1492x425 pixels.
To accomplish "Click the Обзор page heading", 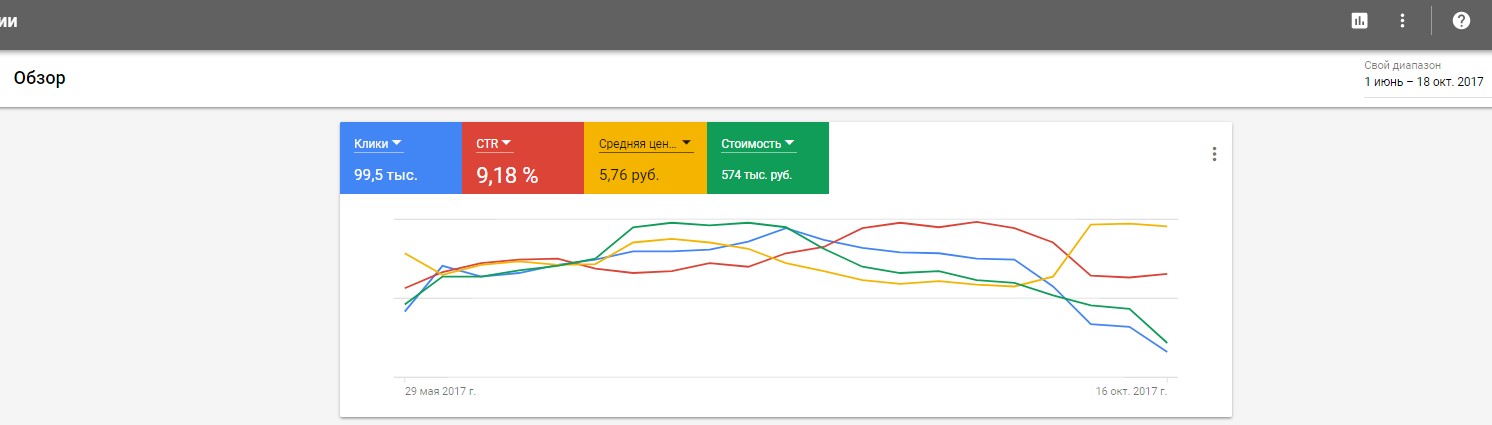I will (40, 78).
